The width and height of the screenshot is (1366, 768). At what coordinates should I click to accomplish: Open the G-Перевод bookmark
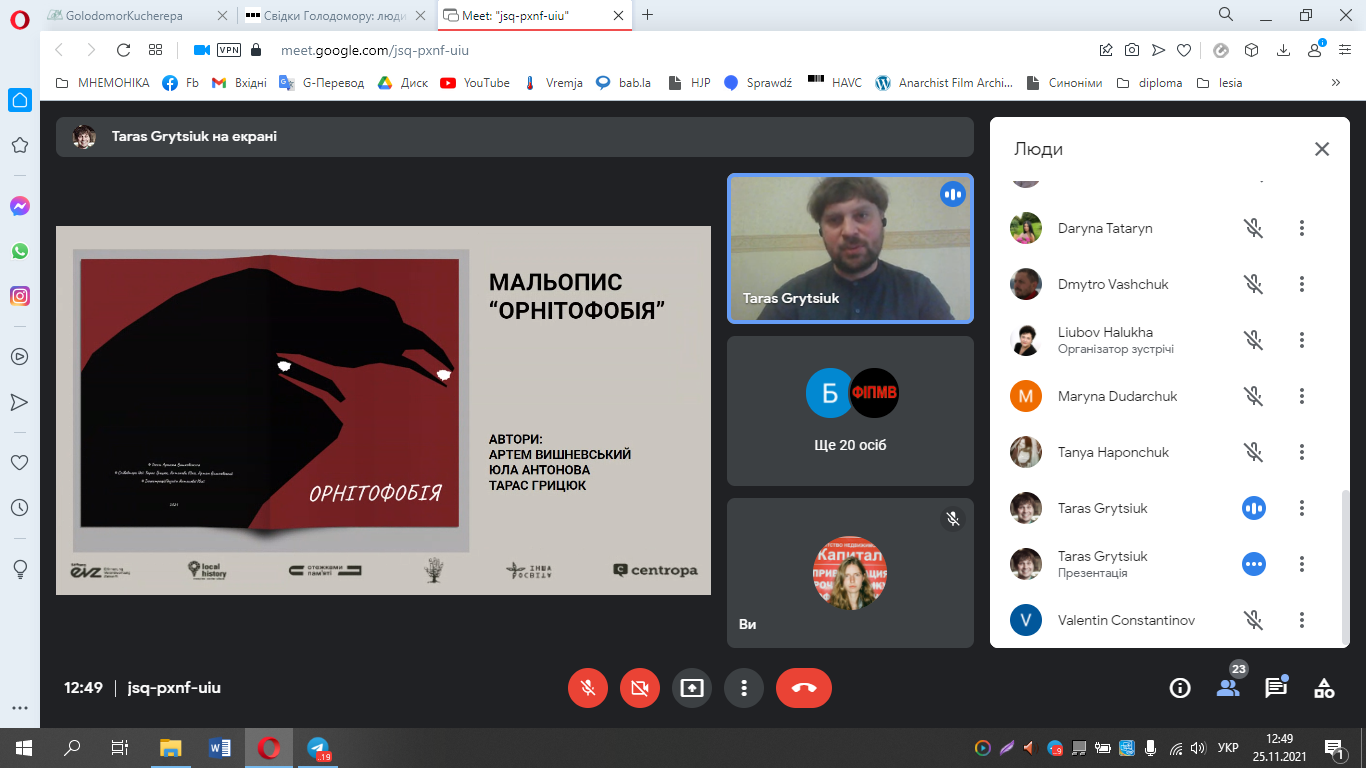tap(322, 83)
